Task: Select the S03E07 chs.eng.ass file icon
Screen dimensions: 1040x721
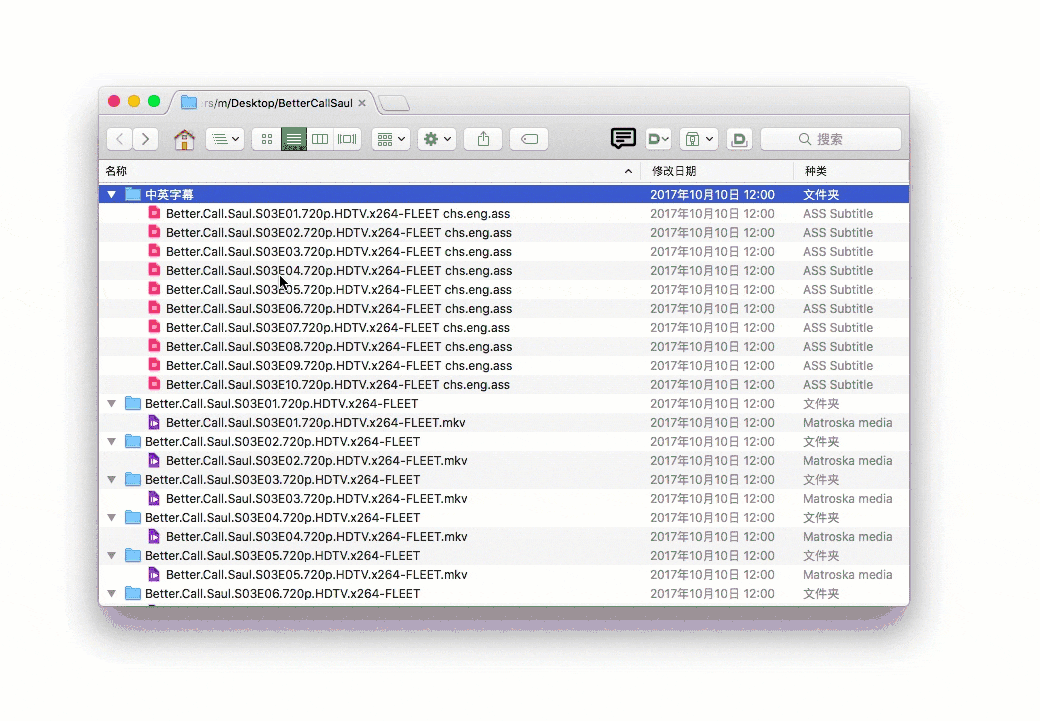Action: coord(154,327)
